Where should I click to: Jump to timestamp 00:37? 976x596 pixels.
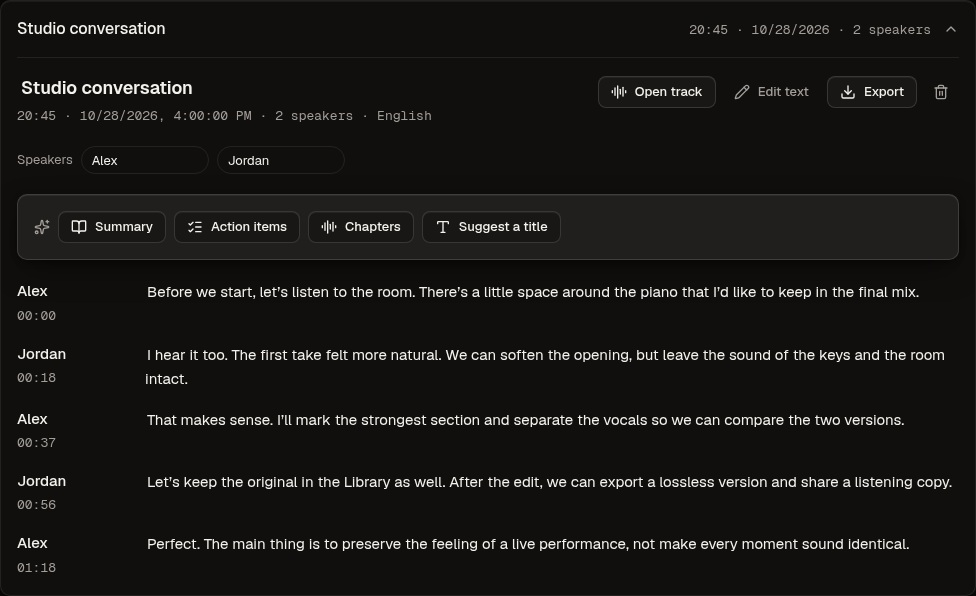pos(37,443)
